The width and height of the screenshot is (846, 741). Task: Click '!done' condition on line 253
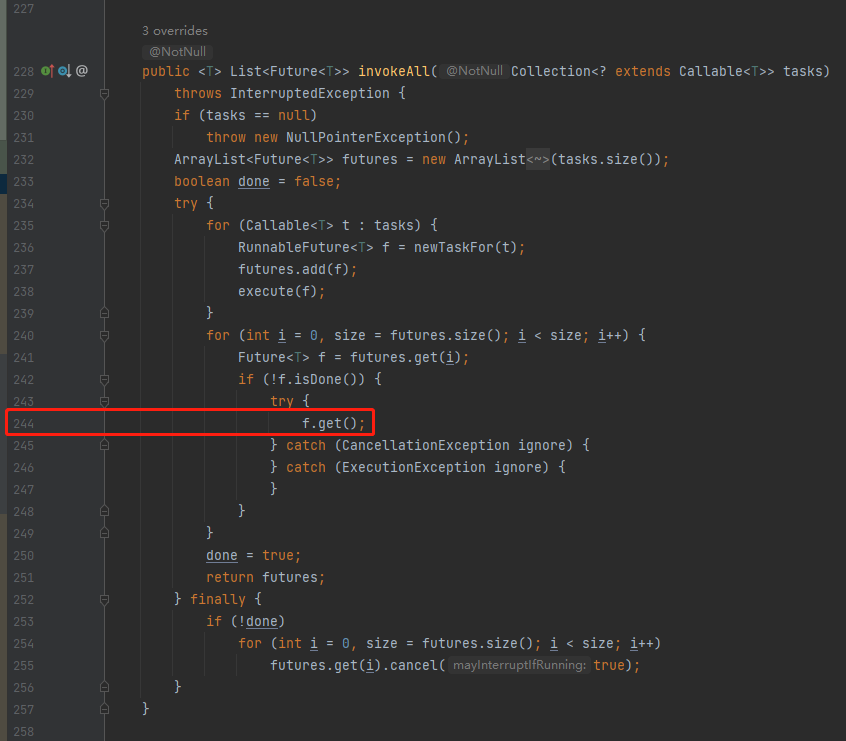[x=257, y=622]
